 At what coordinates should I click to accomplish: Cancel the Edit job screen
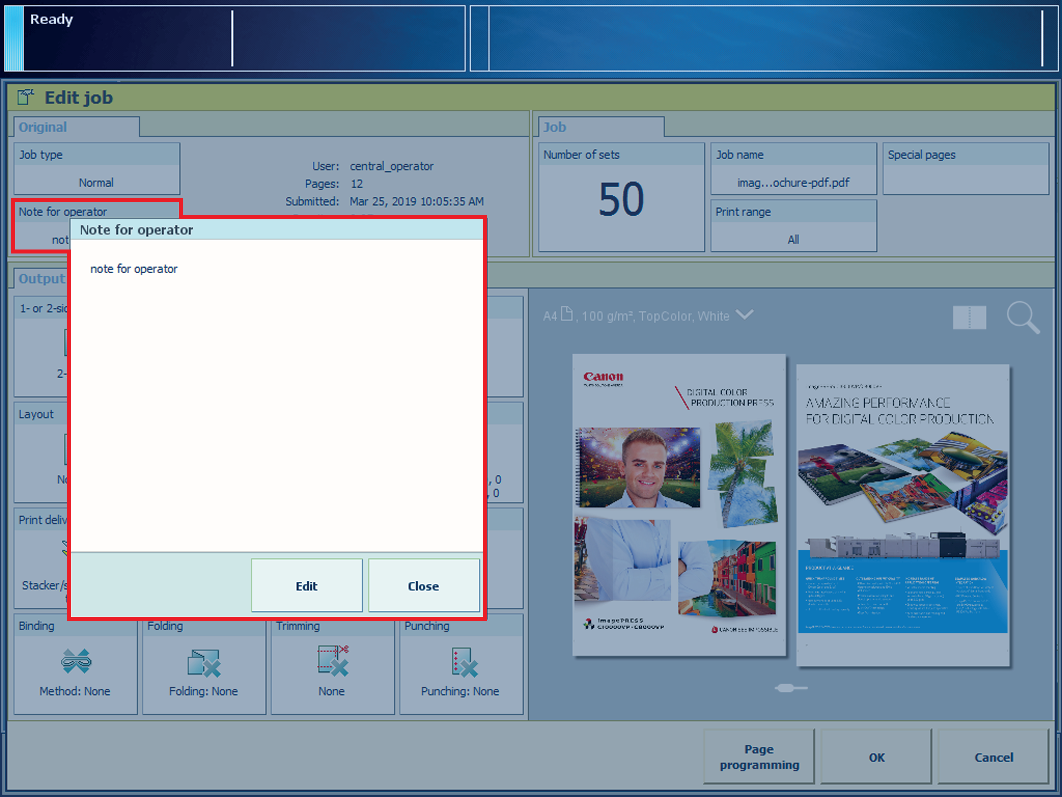click(x=993, y=757)
